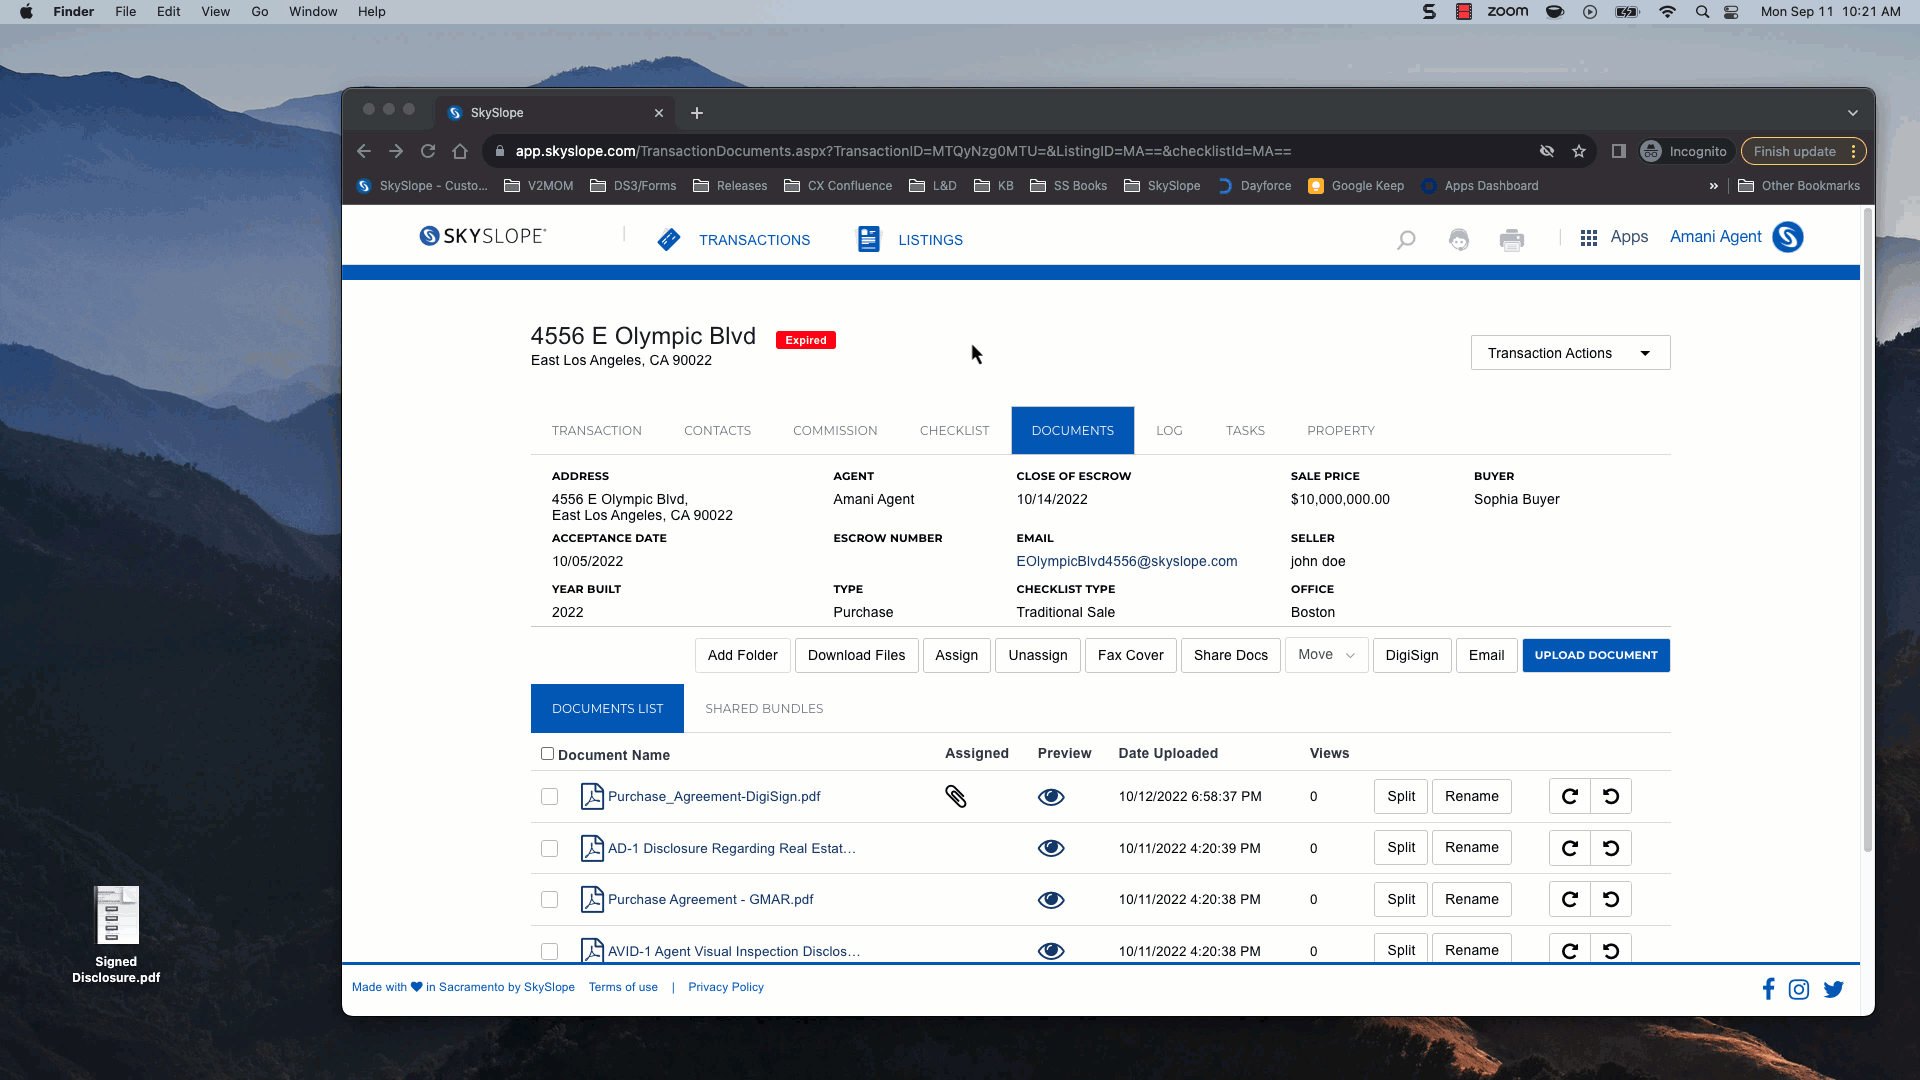Viewport: 1920px width, 1080px height.
Task: Open SkySlope Instagram icon in footer
Action: 1799,989
